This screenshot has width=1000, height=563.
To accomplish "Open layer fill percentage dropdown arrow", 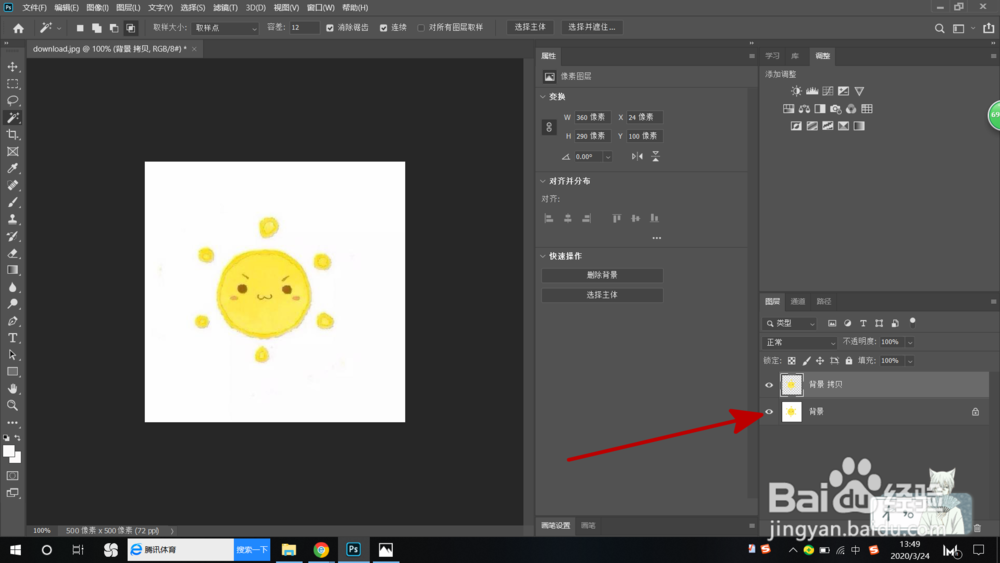I will 910,361.
